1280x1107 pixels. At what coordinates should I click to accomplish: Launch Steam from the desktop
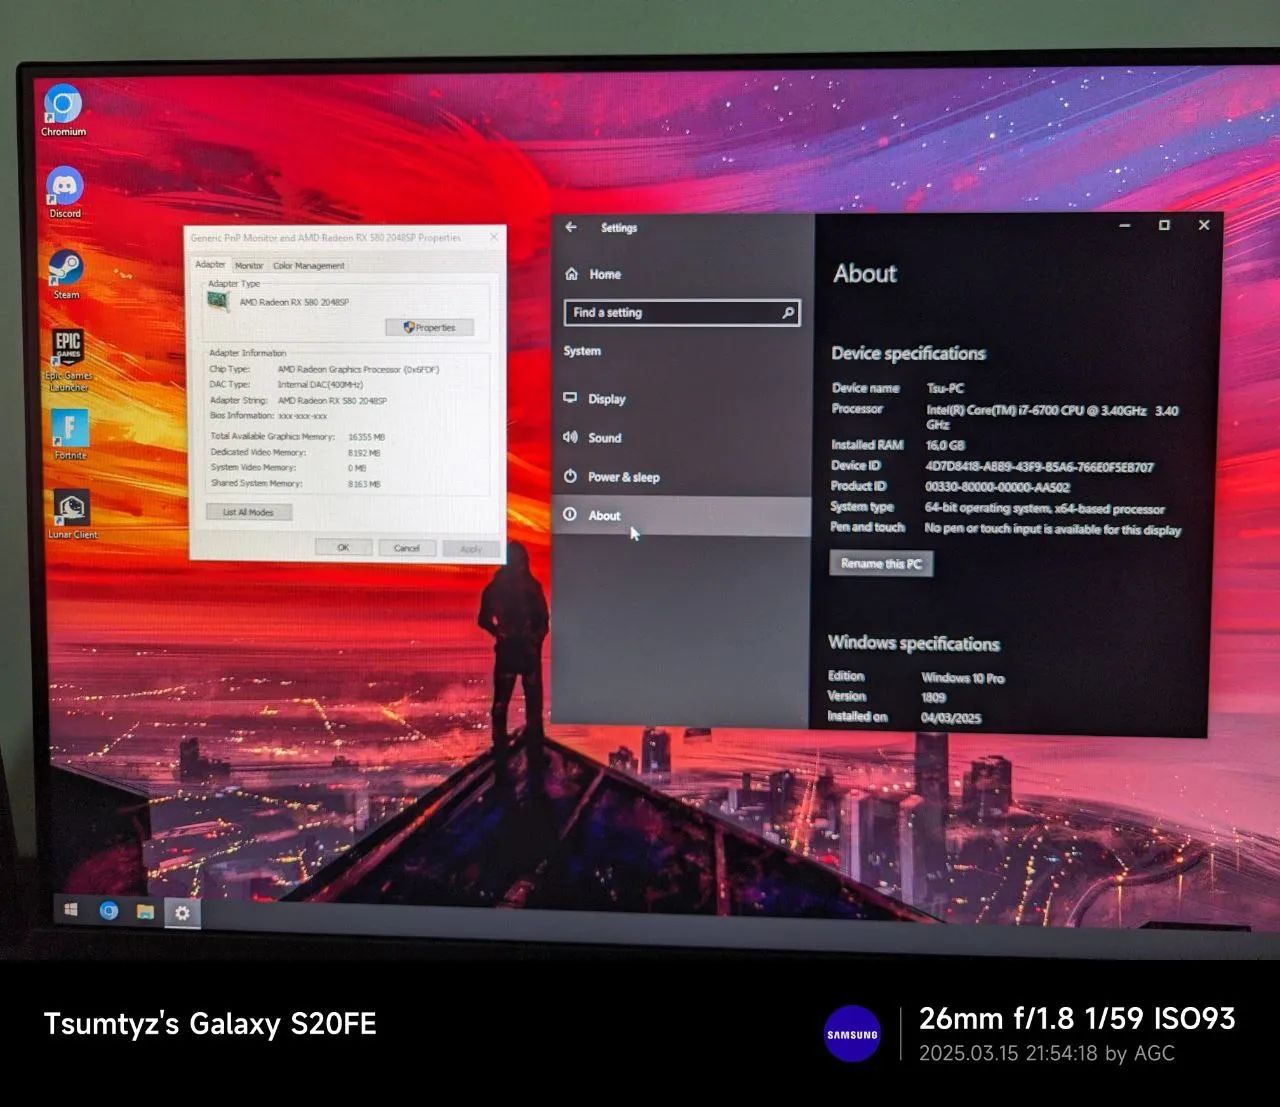click(66, 268)
